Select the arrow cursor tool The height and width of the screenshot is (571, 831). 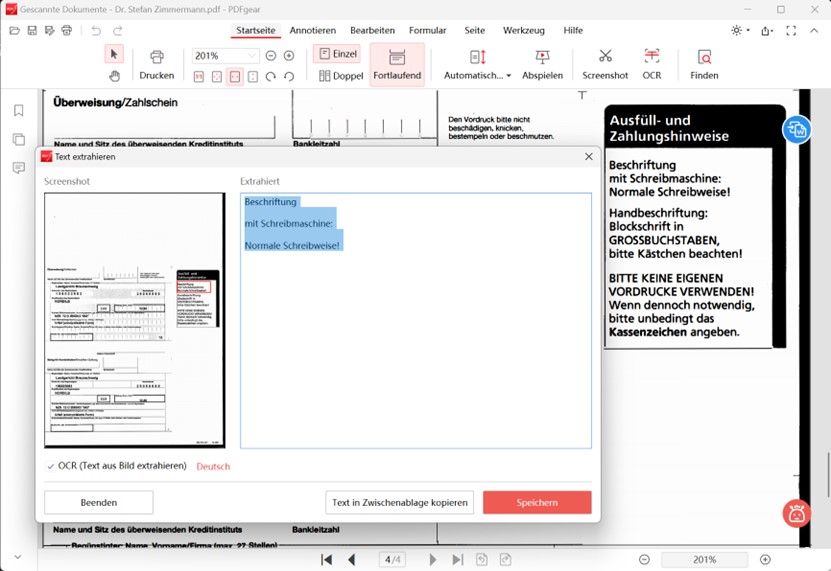pos(114,54)
